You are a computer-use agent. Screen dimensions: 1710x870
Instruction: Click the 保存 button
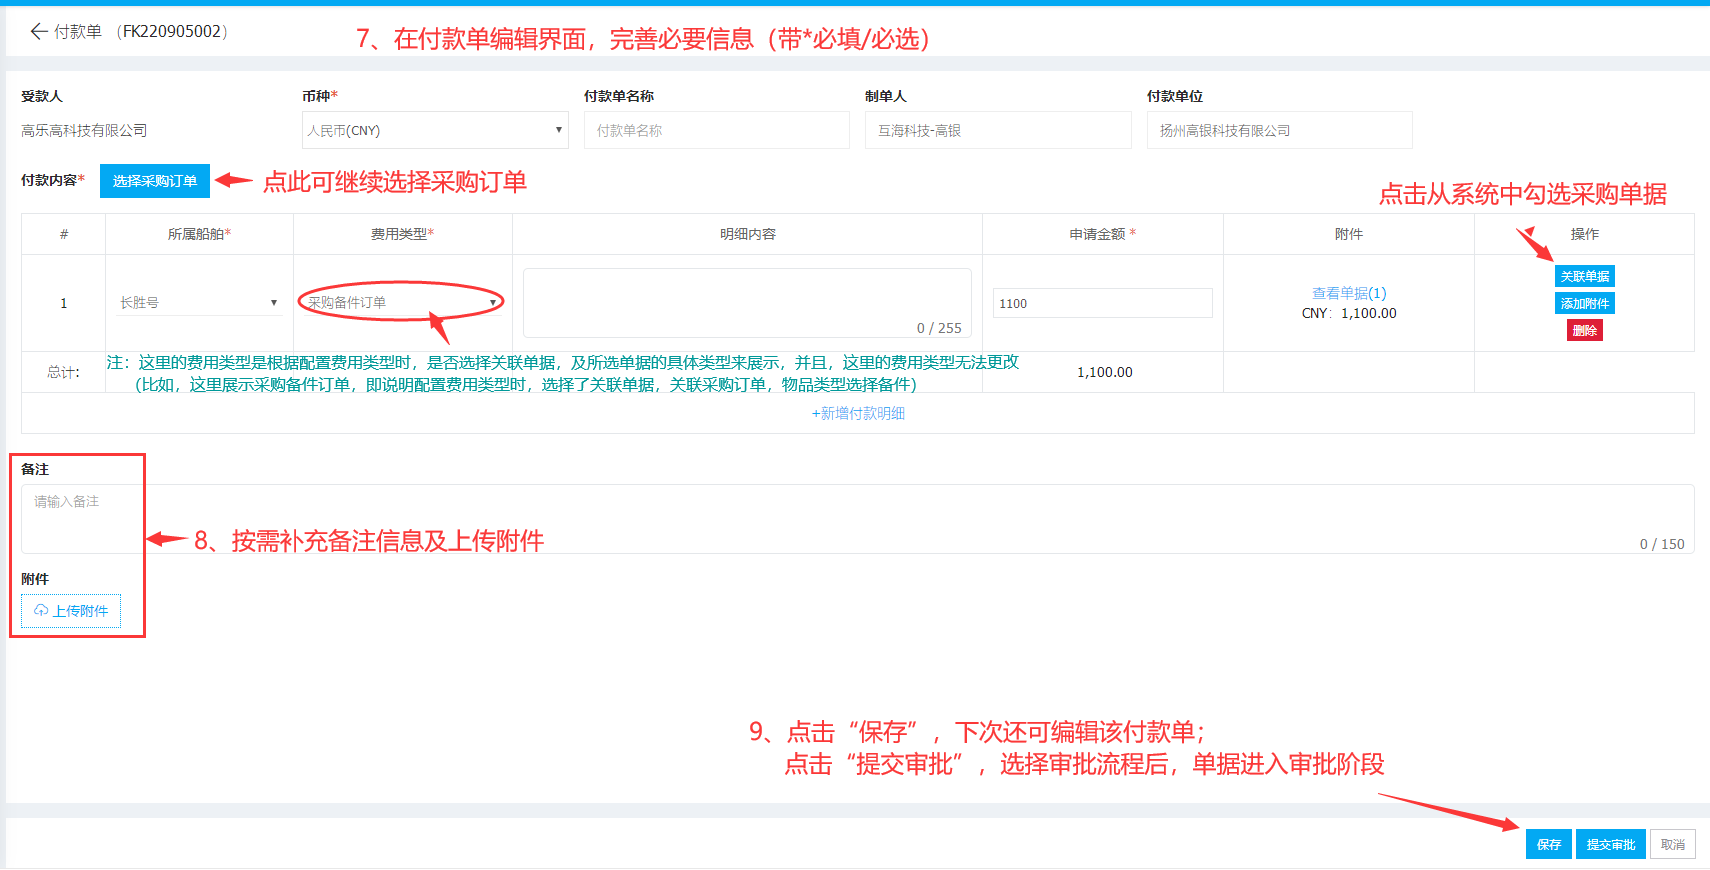(1549, 844)
